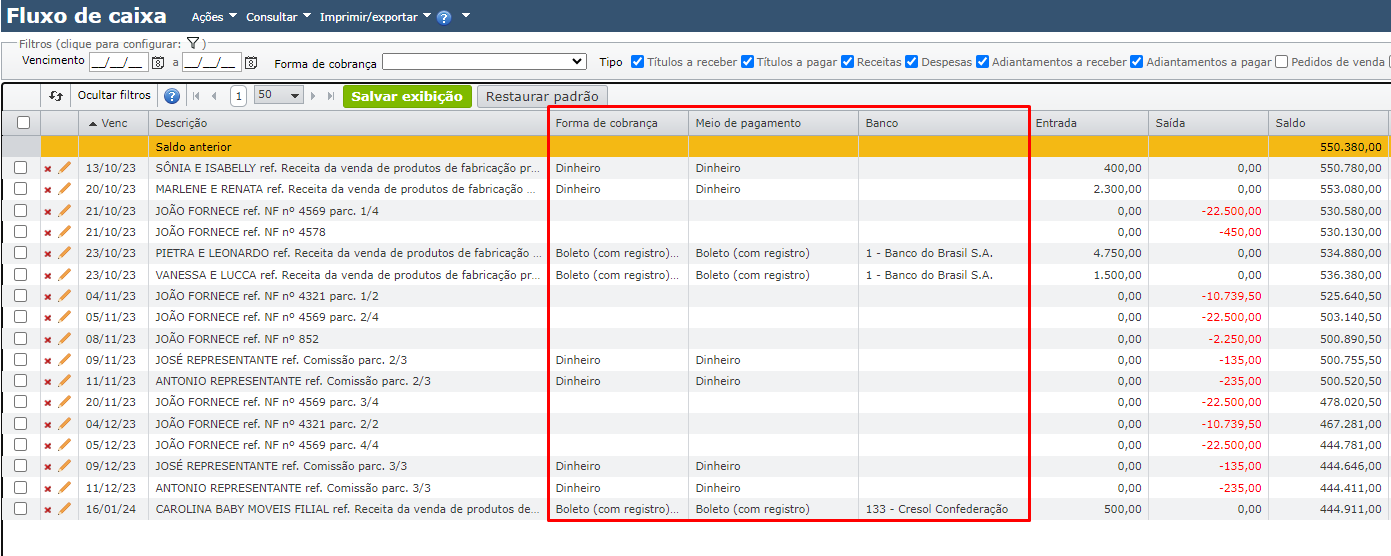Expand the arrow next to the header help icon
Image resolution: width=1391 pixels, height=556 pixels.
tap(466, 17)
